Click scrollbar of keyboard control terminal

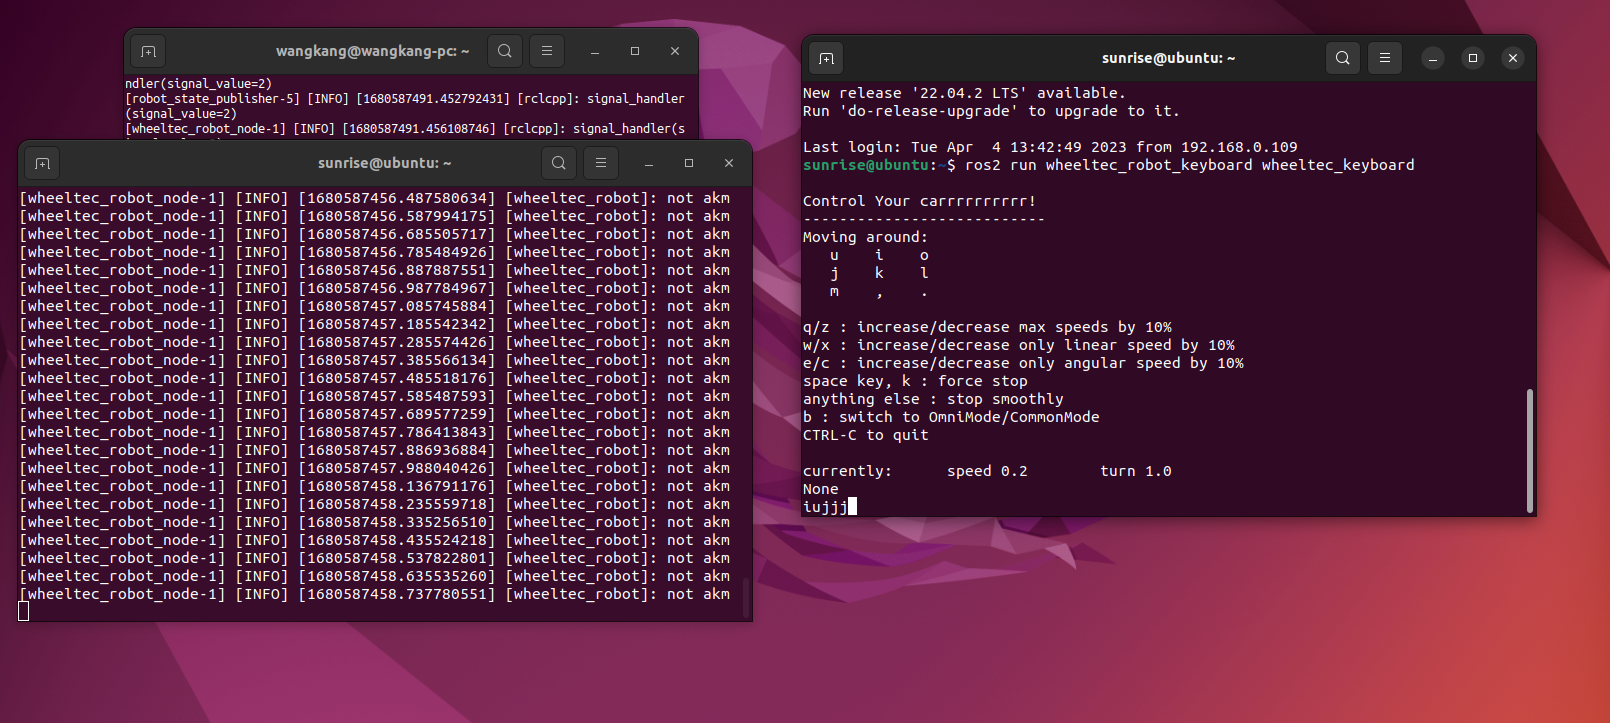[x=1529, y=451]
